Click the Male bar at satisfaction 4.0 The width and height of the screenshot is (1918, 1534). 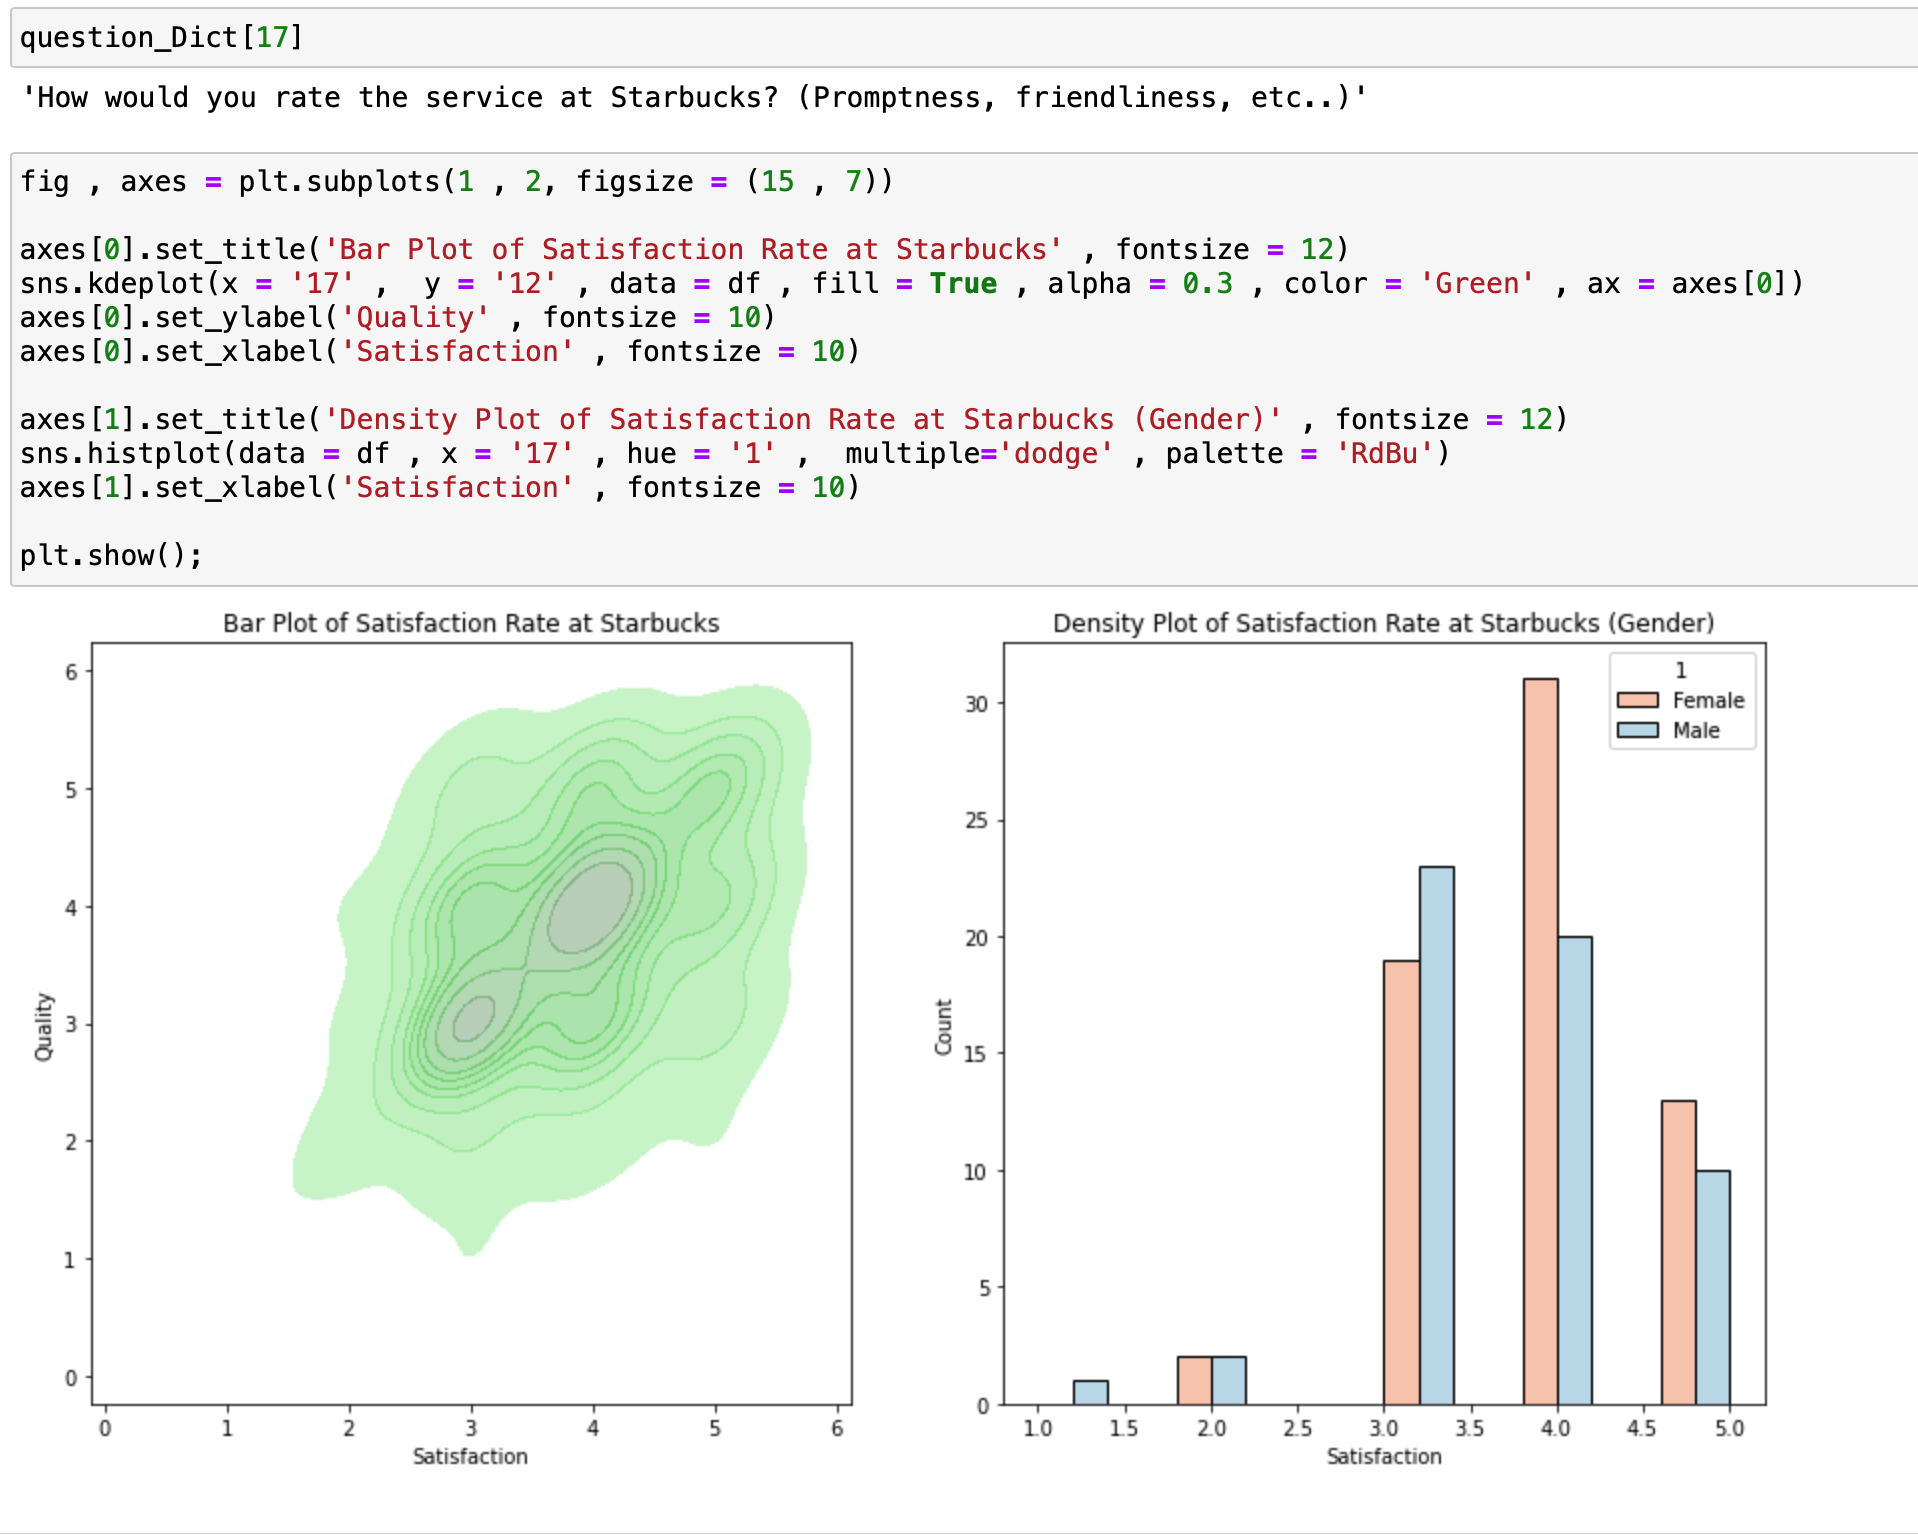click(x=1574, y=1170)
